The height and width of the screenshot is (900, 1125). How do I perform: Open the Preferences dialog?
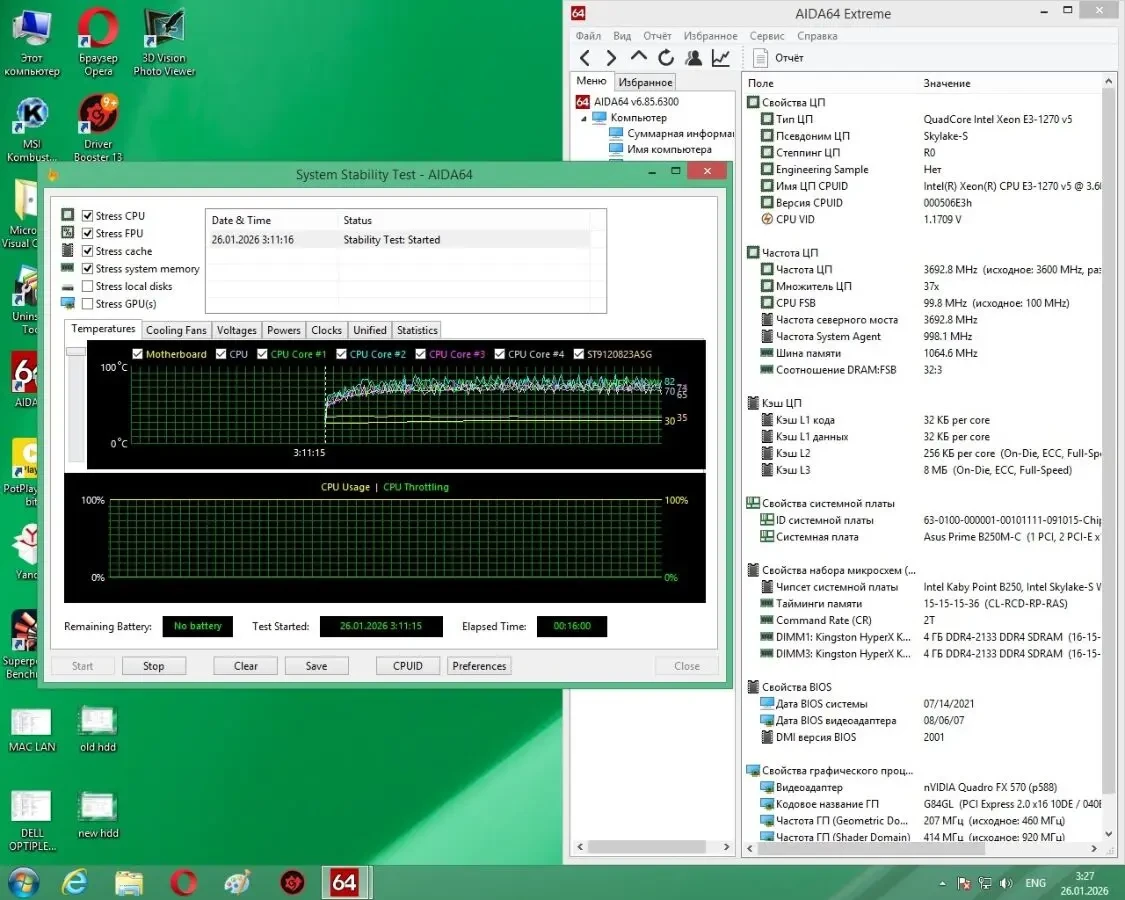click(479, 665)
